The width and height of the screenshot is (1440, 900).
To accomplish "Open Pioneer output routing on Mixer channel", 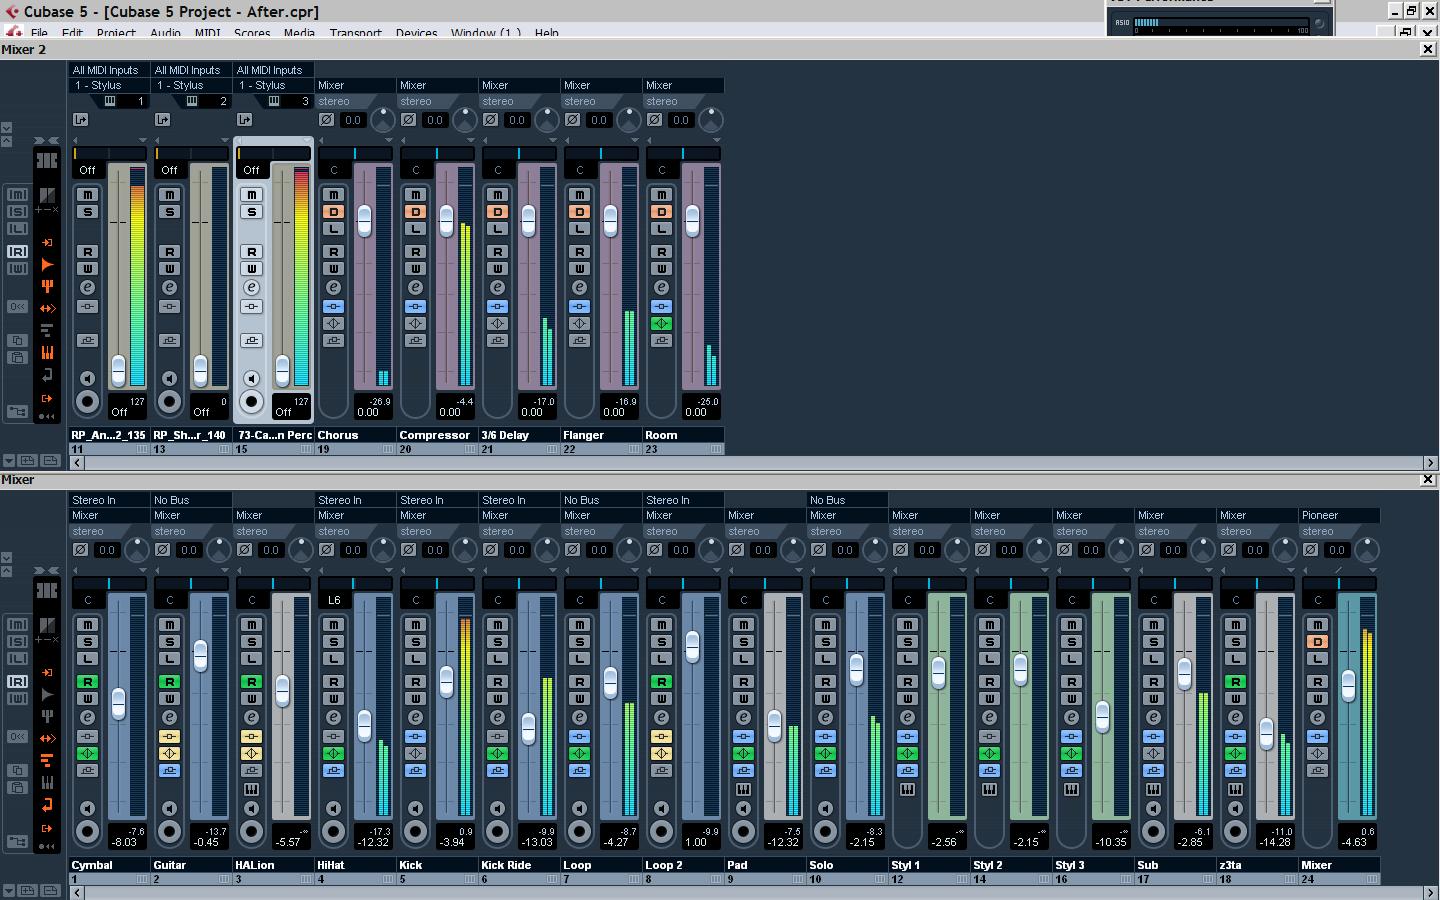I will click(x=1339, y=515).
